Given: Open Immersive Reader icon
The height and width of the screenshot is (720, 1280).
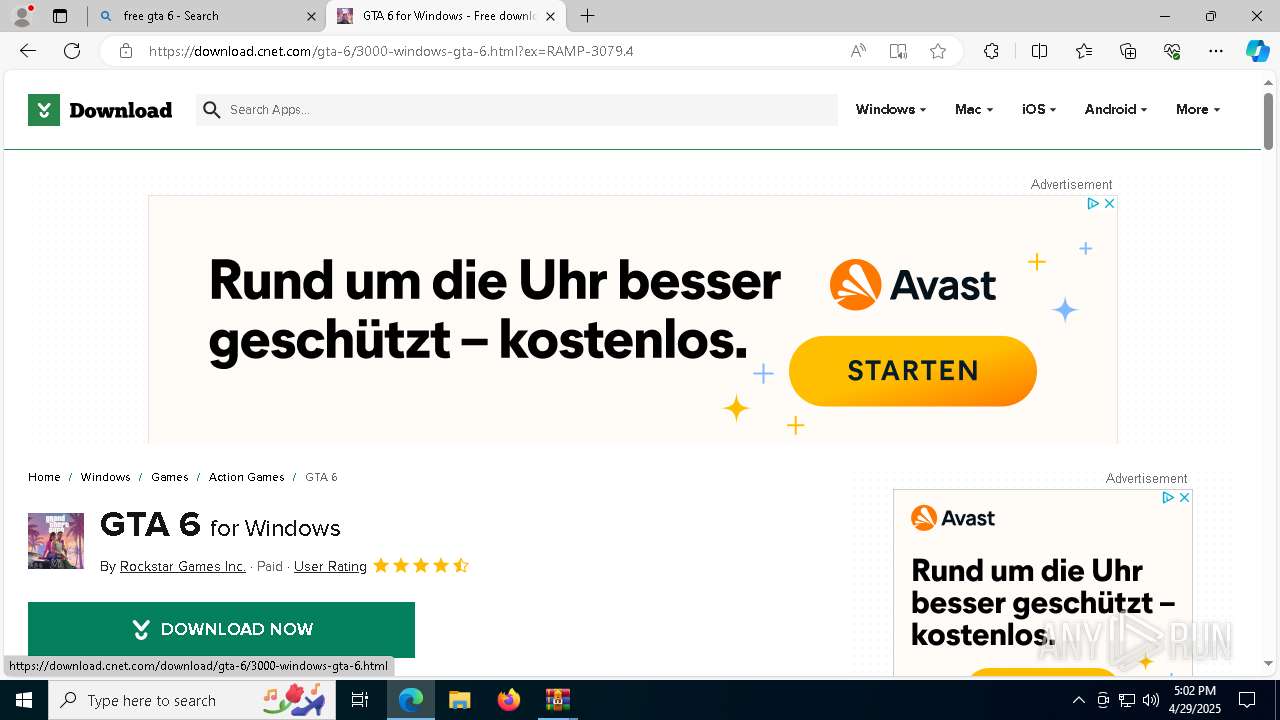Looking at the screenshot, I should [898, 51].
